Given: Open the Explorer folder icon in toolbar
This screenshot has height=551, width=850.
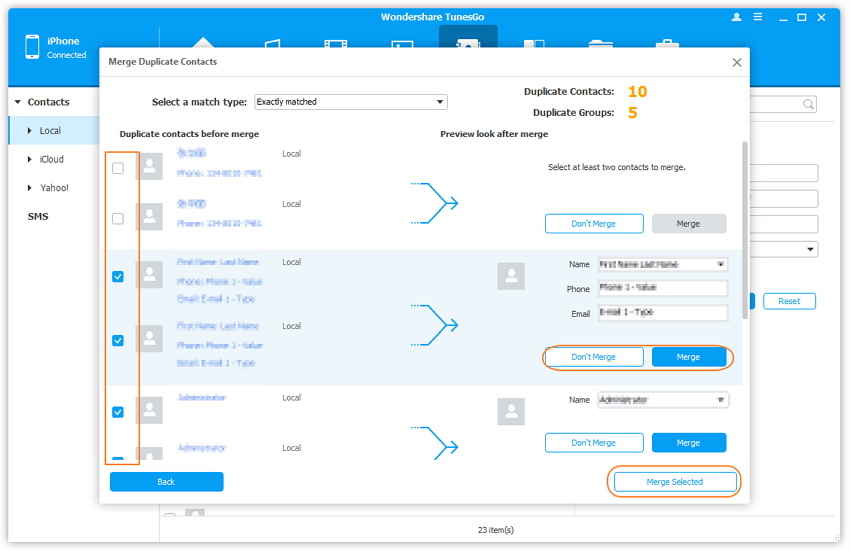Looking at the screenshot, I should pos(600,46).
